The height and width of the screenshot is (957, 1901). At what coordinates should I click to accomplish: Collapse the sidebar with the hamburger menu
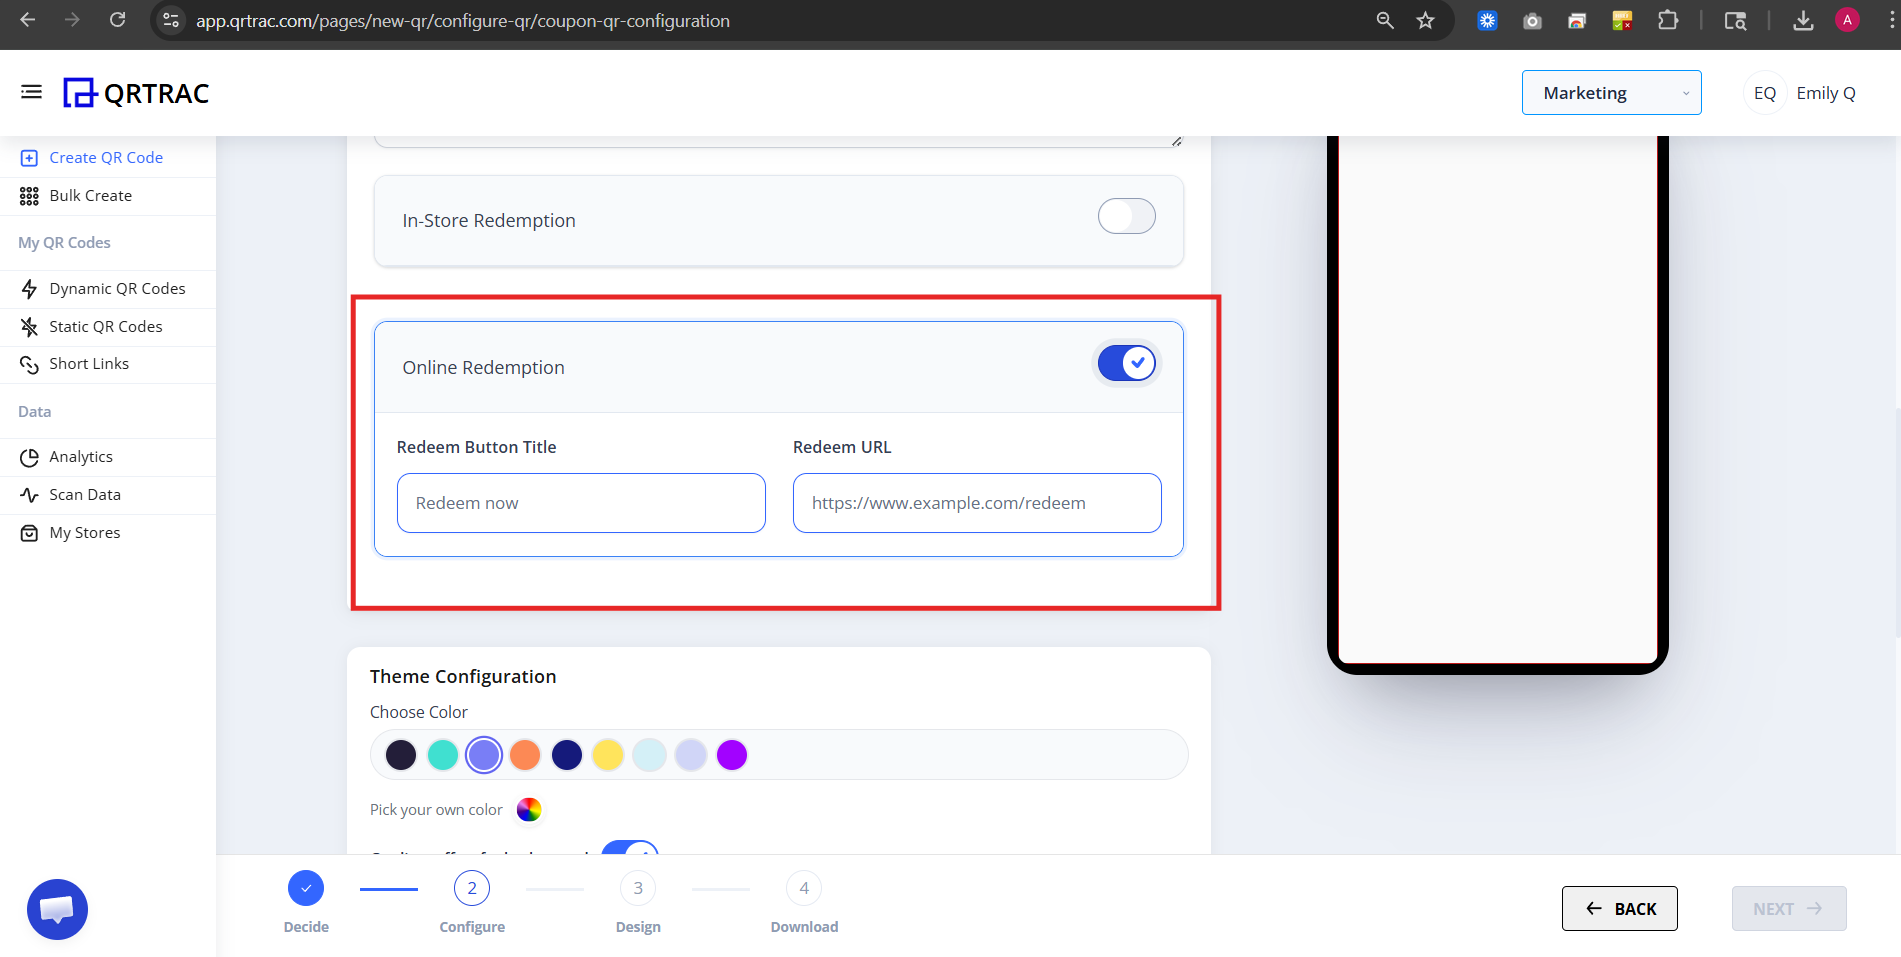(31, 91)
